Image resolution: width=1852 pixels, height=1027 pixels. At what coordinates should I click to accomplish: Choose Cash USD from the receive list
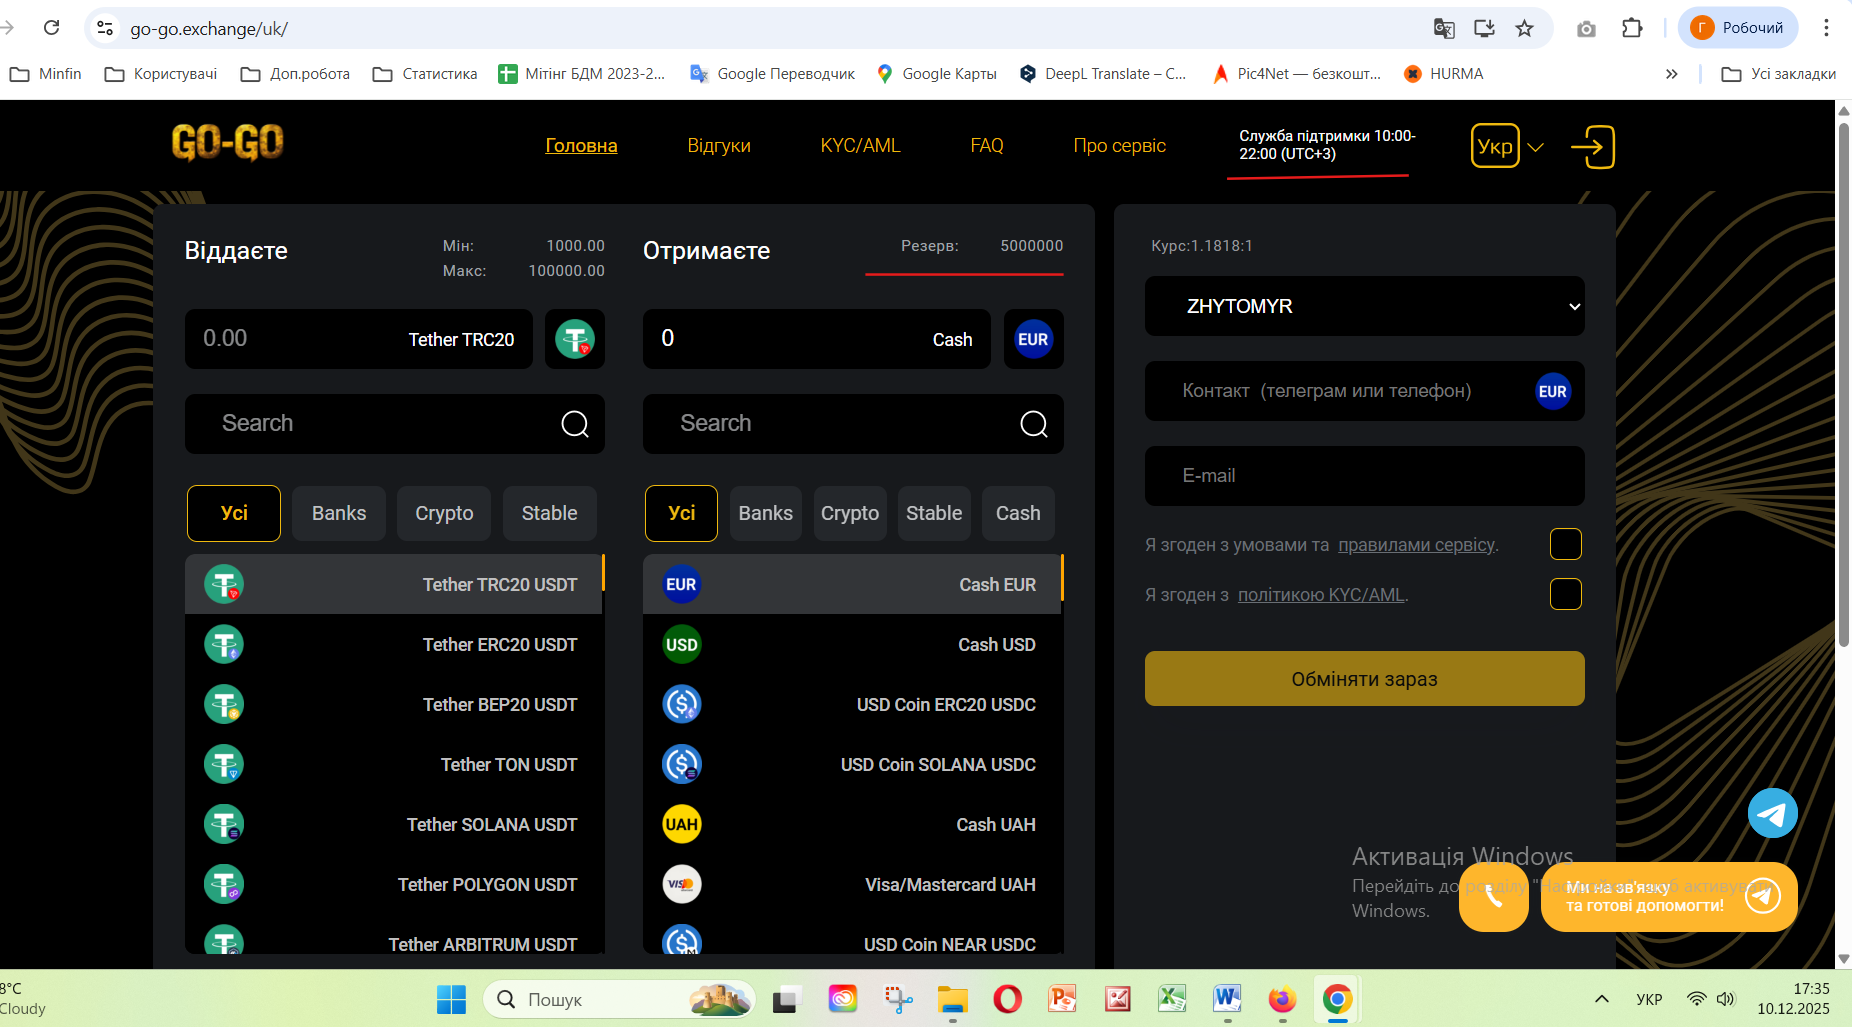[x=852, y=644]
